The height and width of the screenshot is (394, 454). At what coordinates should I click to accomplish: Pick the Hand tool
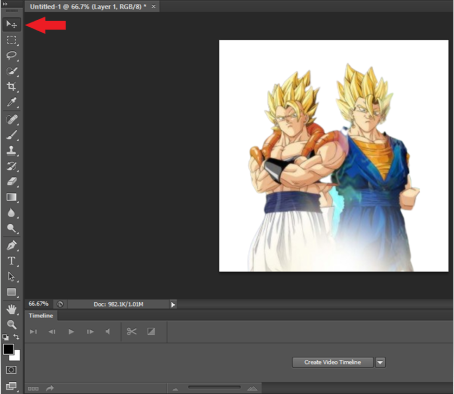tap(12, 309)
